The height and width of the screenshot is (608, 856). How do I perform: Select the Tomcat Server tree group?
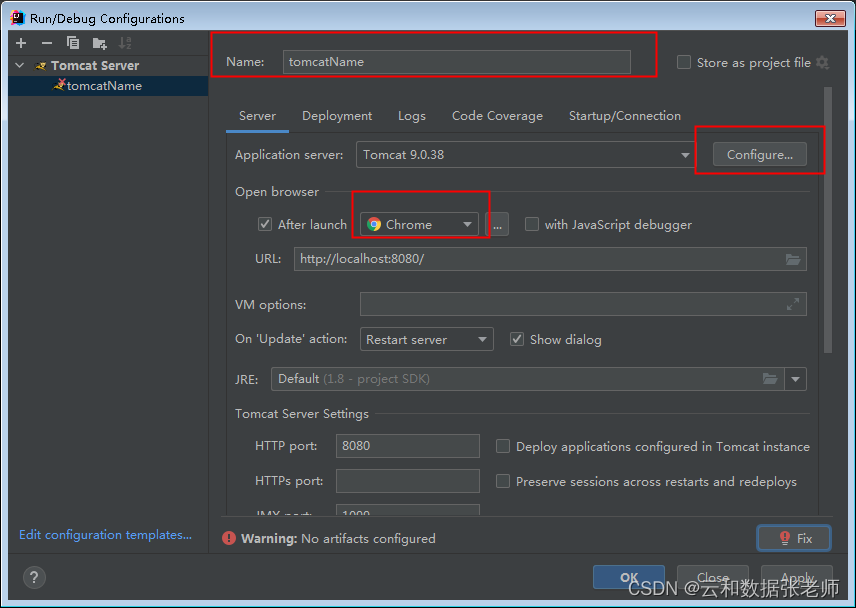click(x=108, y=65)
